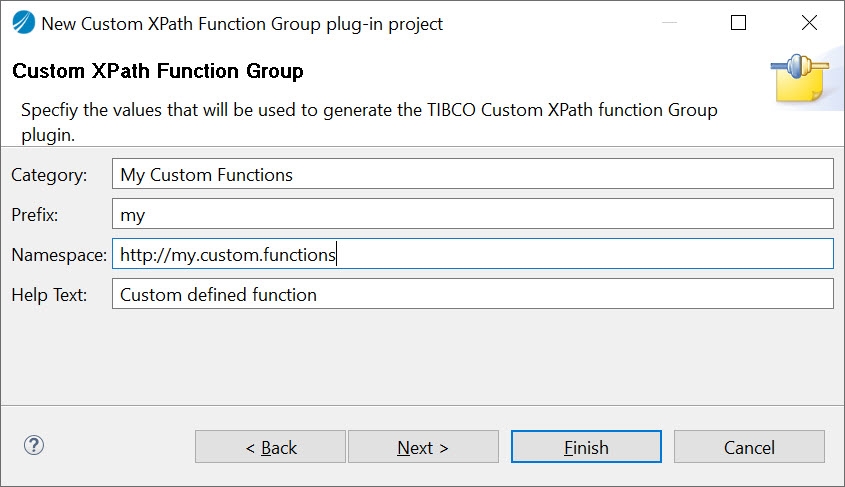Maximize the wizard dialog window
845x487 pixels.
tap(738, 23)
